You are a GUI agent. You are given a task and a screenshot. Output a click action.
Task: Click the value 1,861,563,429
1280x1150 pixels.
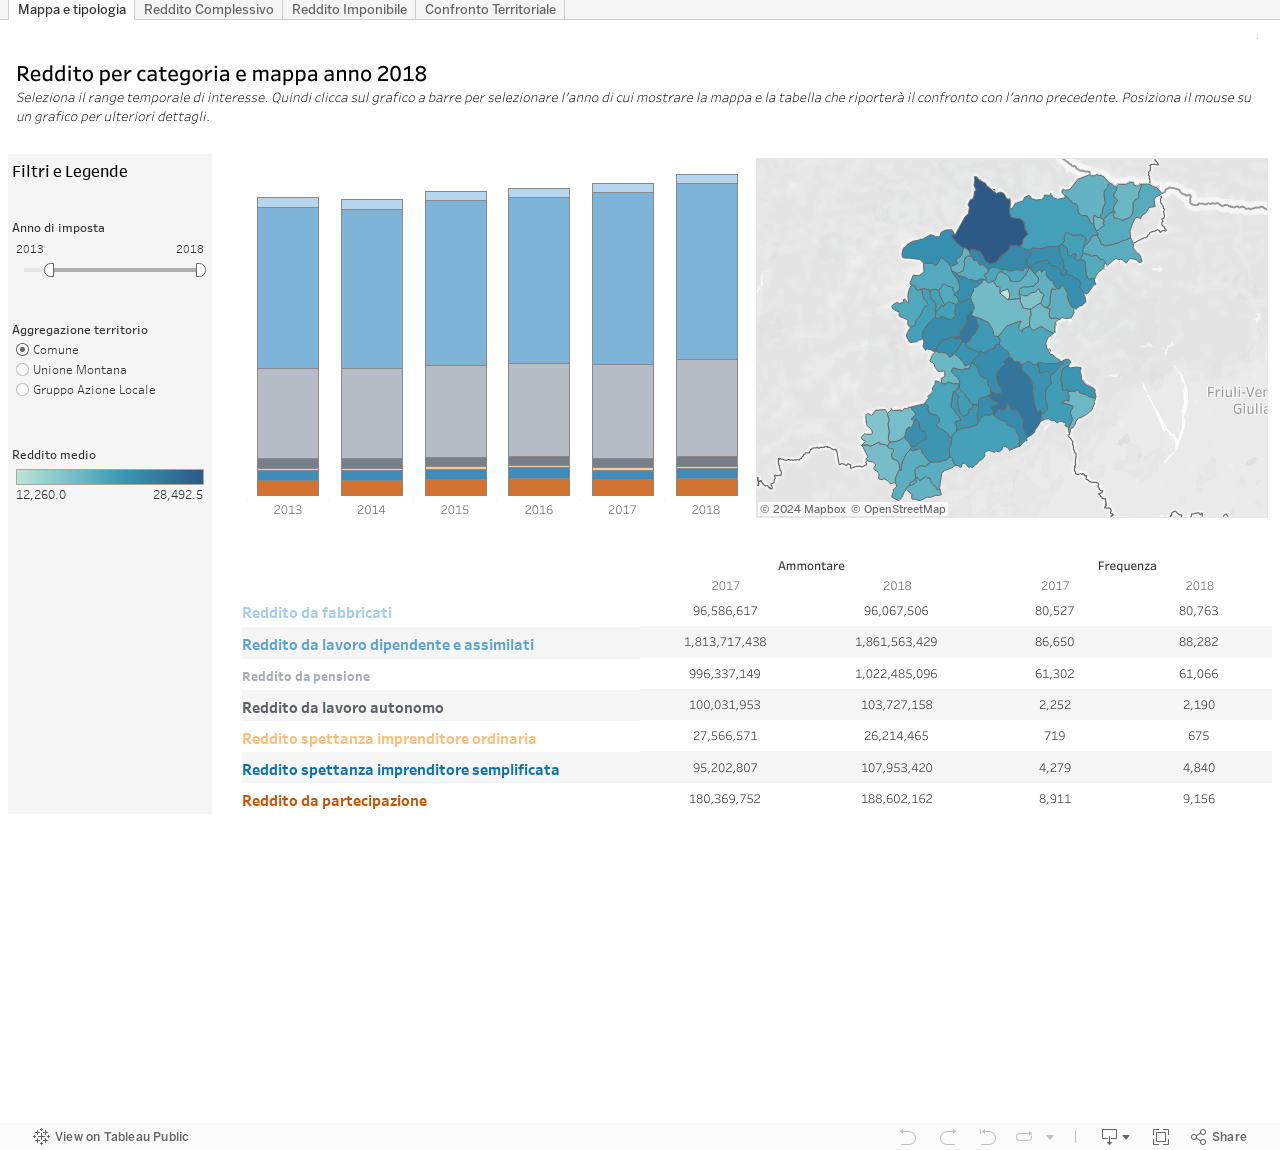tap(896, 642)
